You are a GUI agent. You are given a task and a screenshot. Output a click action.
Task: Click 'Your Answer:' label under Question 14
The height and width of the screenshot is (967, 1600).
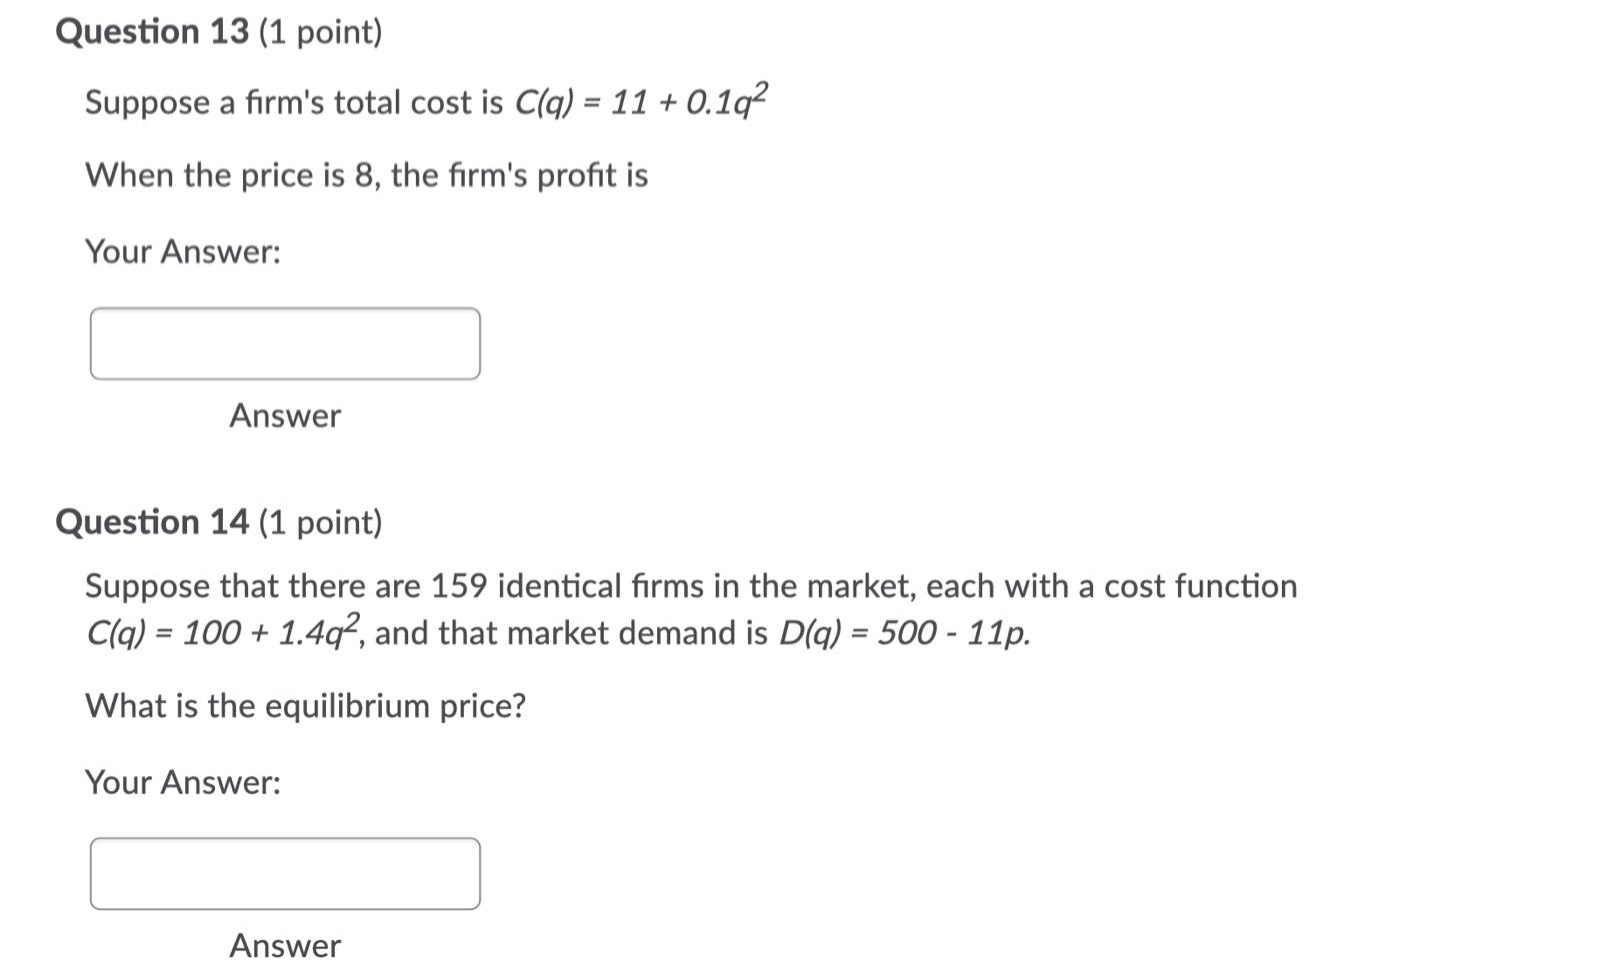184,782
